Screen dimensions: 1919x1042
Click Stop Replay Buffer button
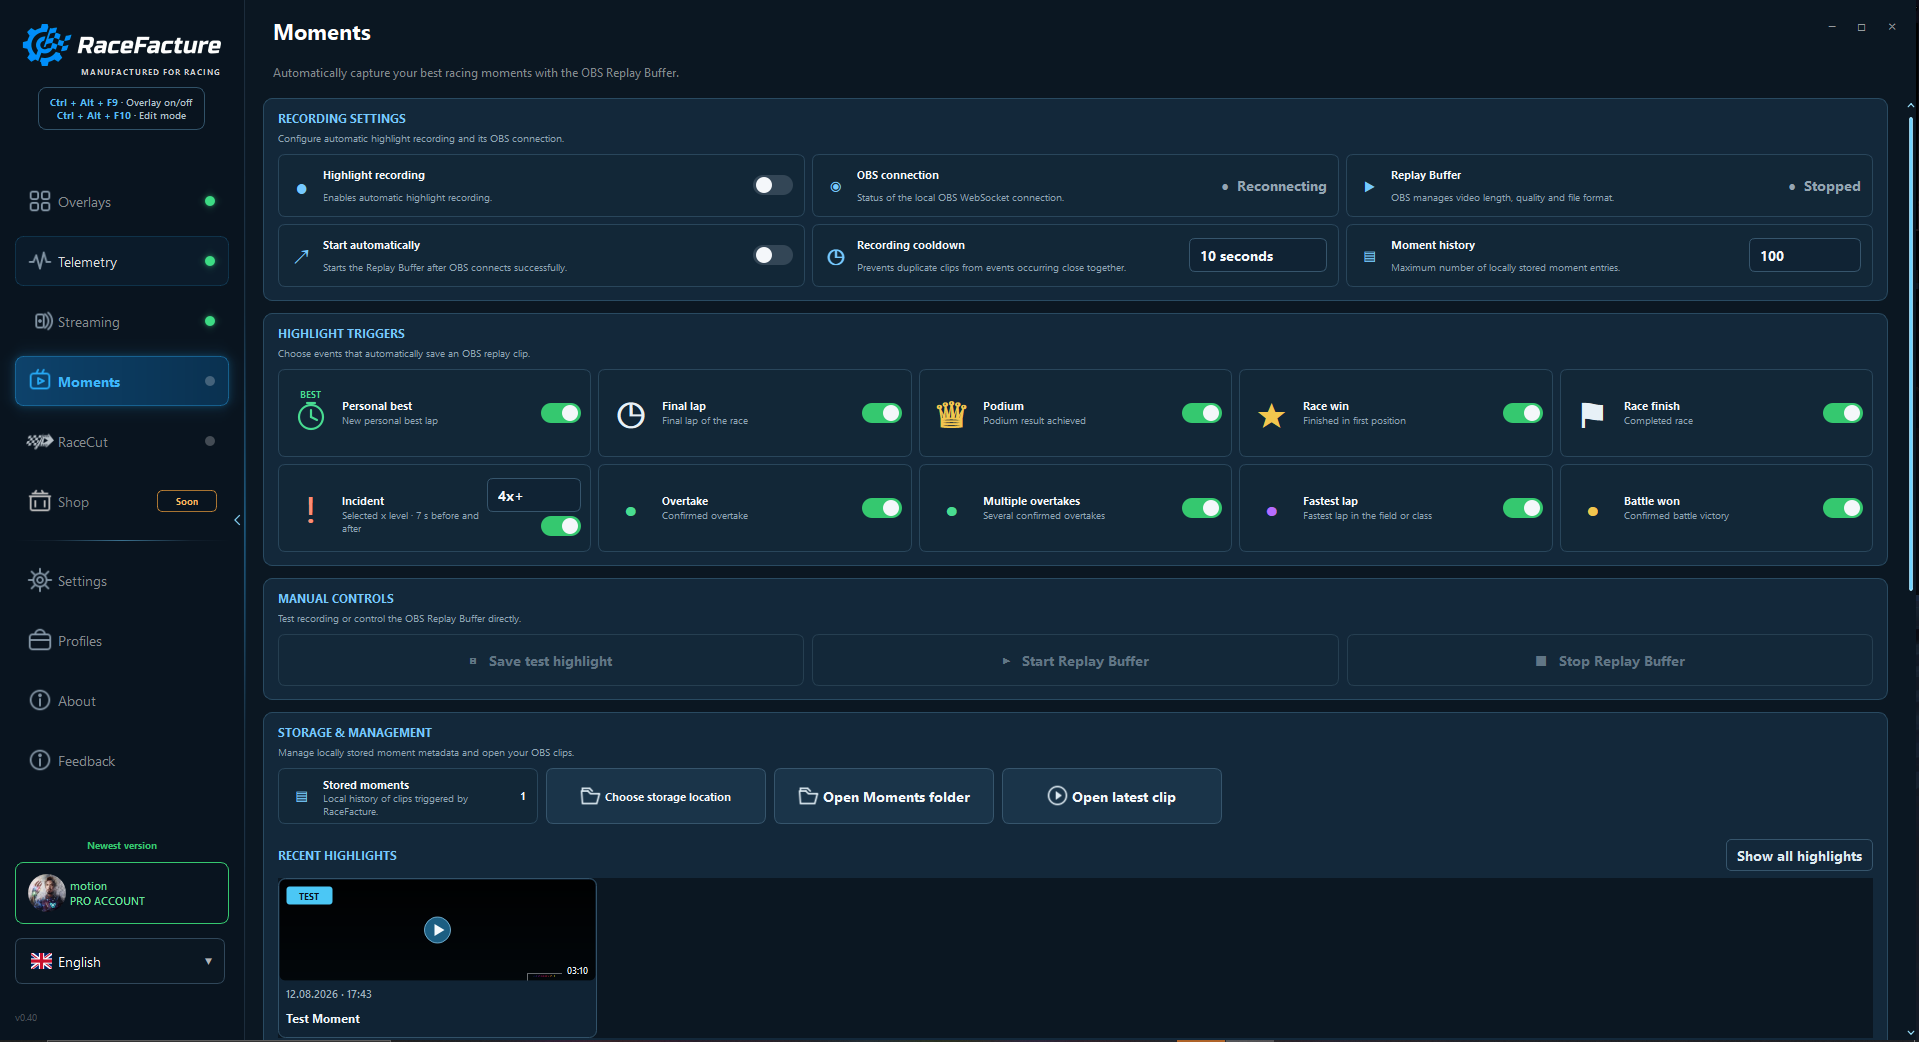1610,661
